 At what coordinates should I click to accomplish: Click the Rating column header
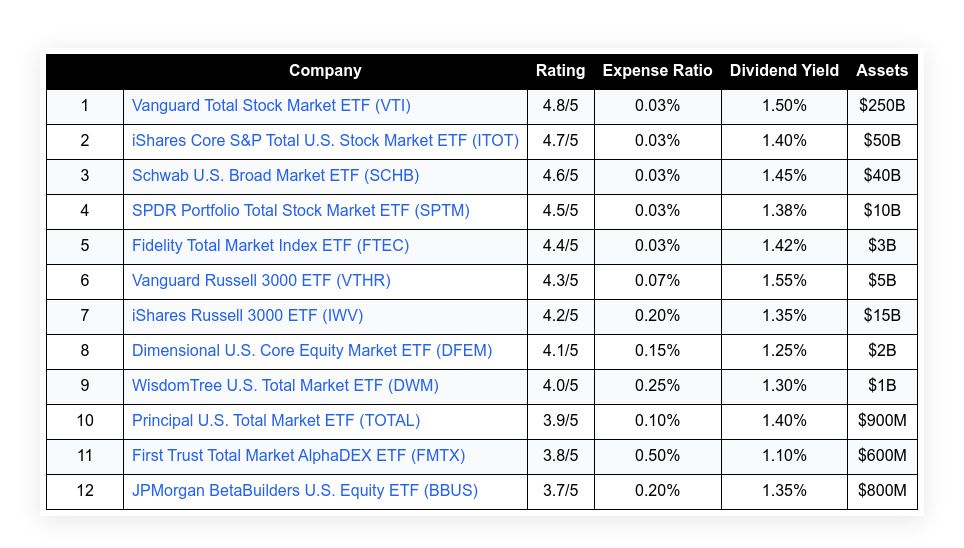pos(560,70)
